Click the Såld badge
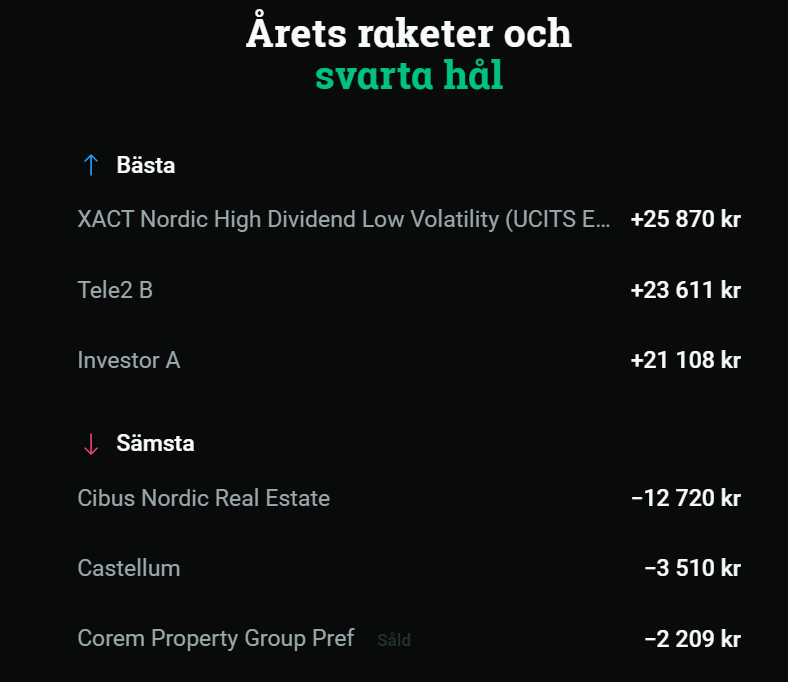The width and height of the screenshot is (788, 682). pyautogui.click(x=394, y=640)
